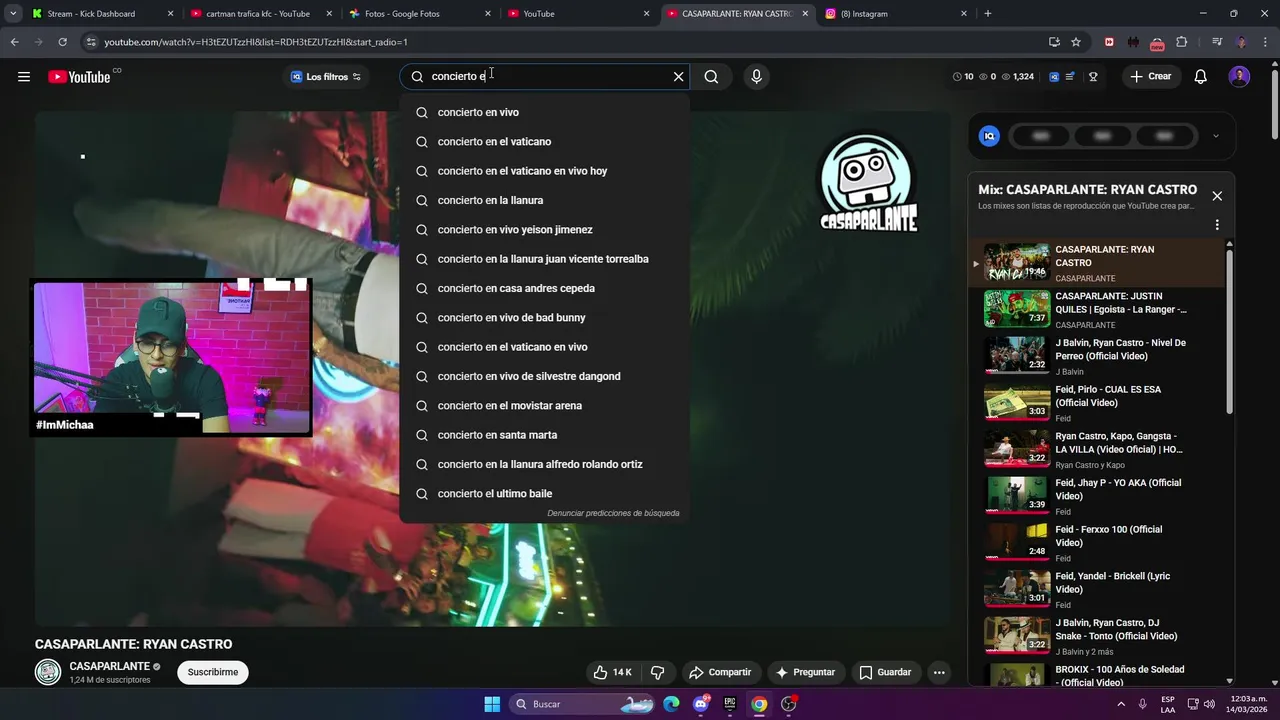Choose "concierto en vivo yeison jimenez"
The image size is (1280, 720).
tap(544, 230)
